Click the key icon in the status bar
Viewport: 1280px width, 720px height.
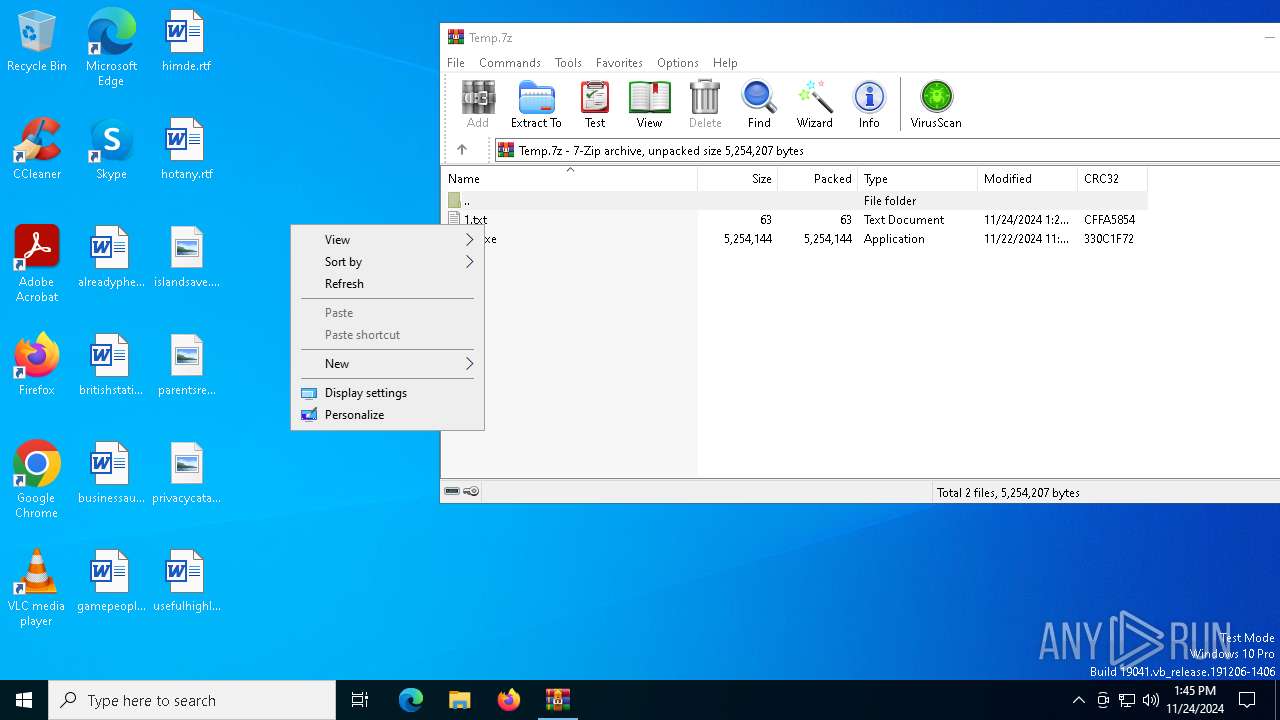click(471, 491)
